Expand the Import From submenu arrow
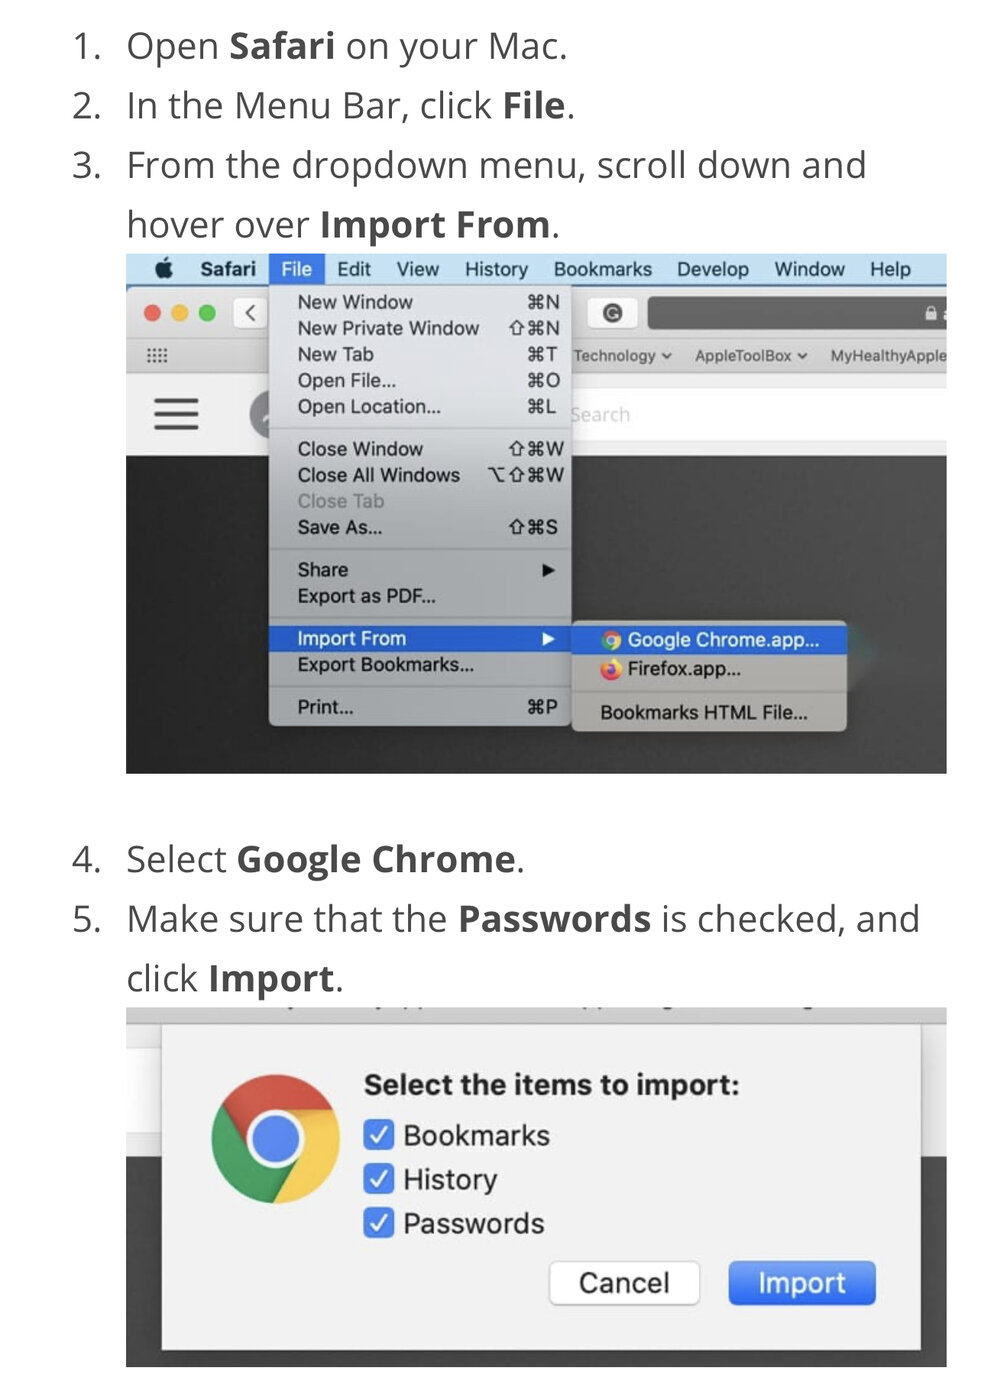This screenshot has width=981, height=1400. (548, 639)
